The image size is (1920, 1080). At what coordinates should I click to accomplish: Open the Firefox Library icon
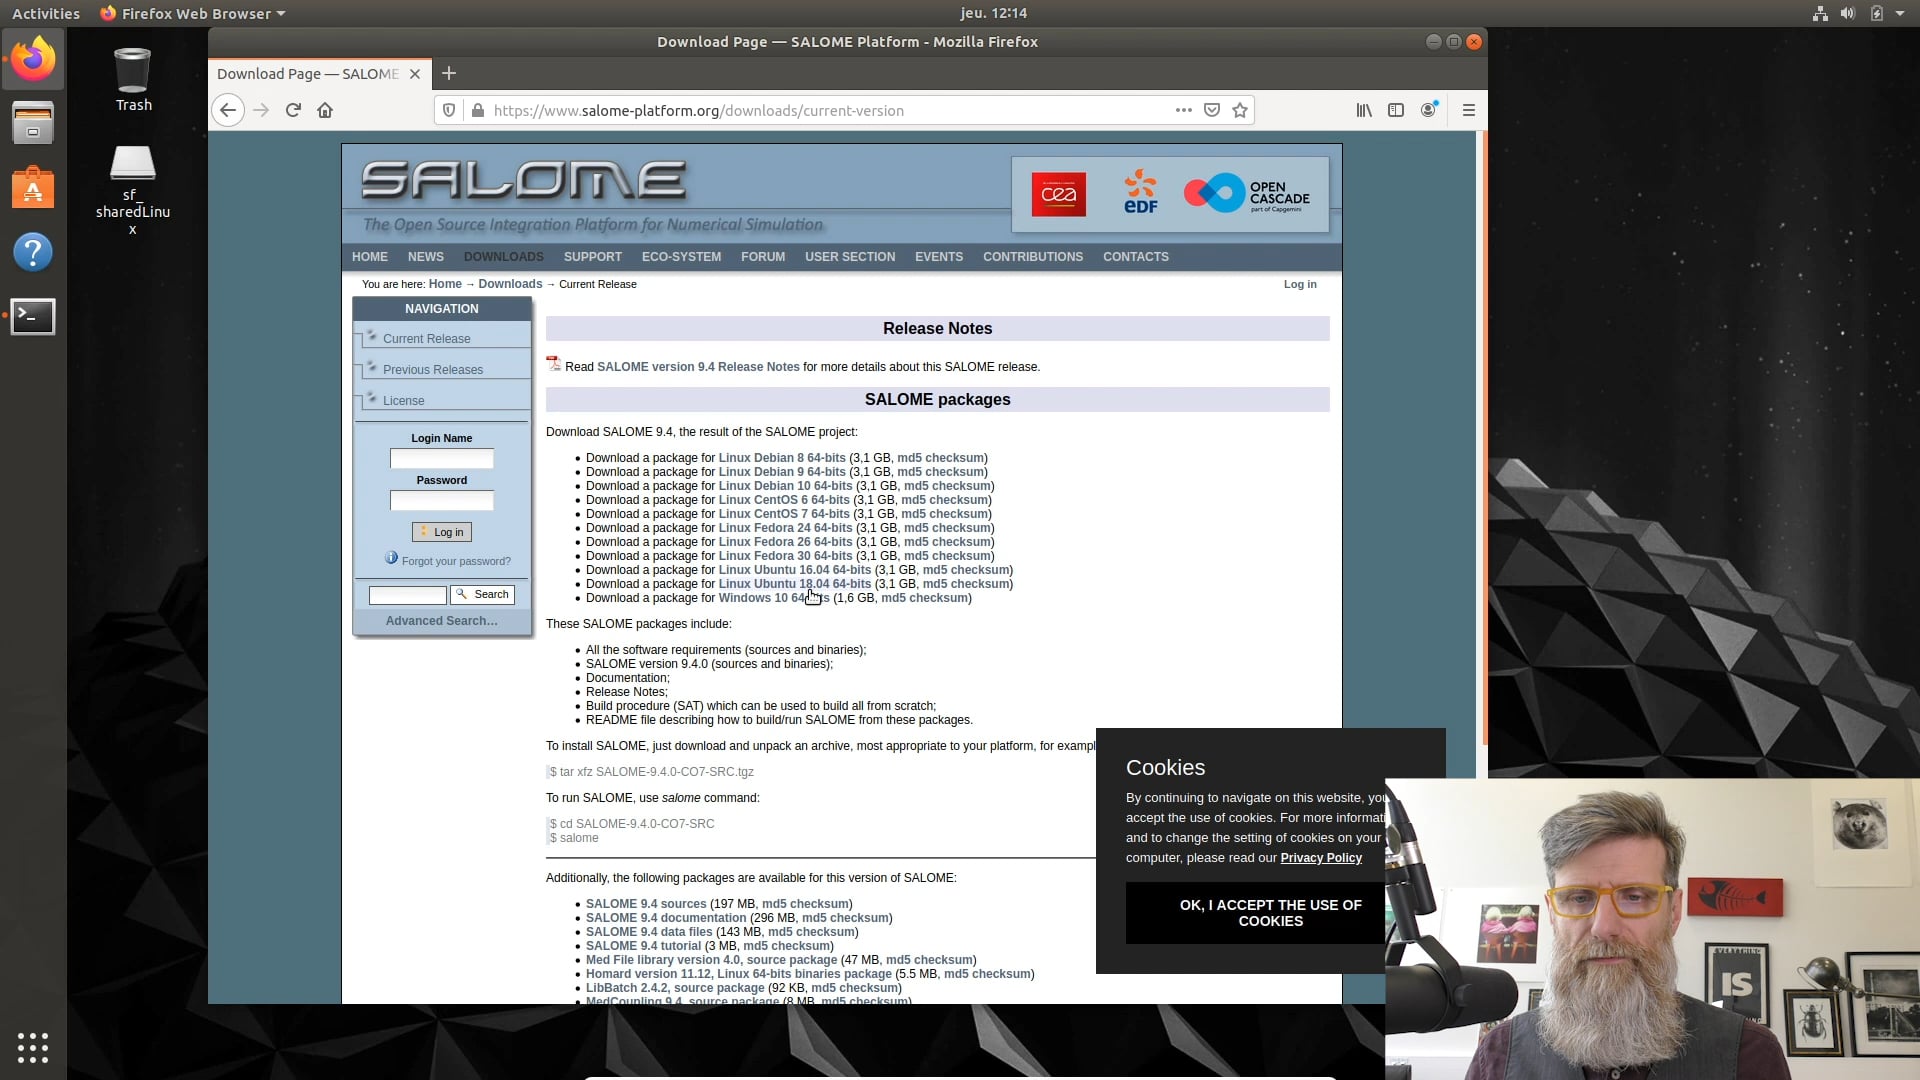tap(1363, 110)
